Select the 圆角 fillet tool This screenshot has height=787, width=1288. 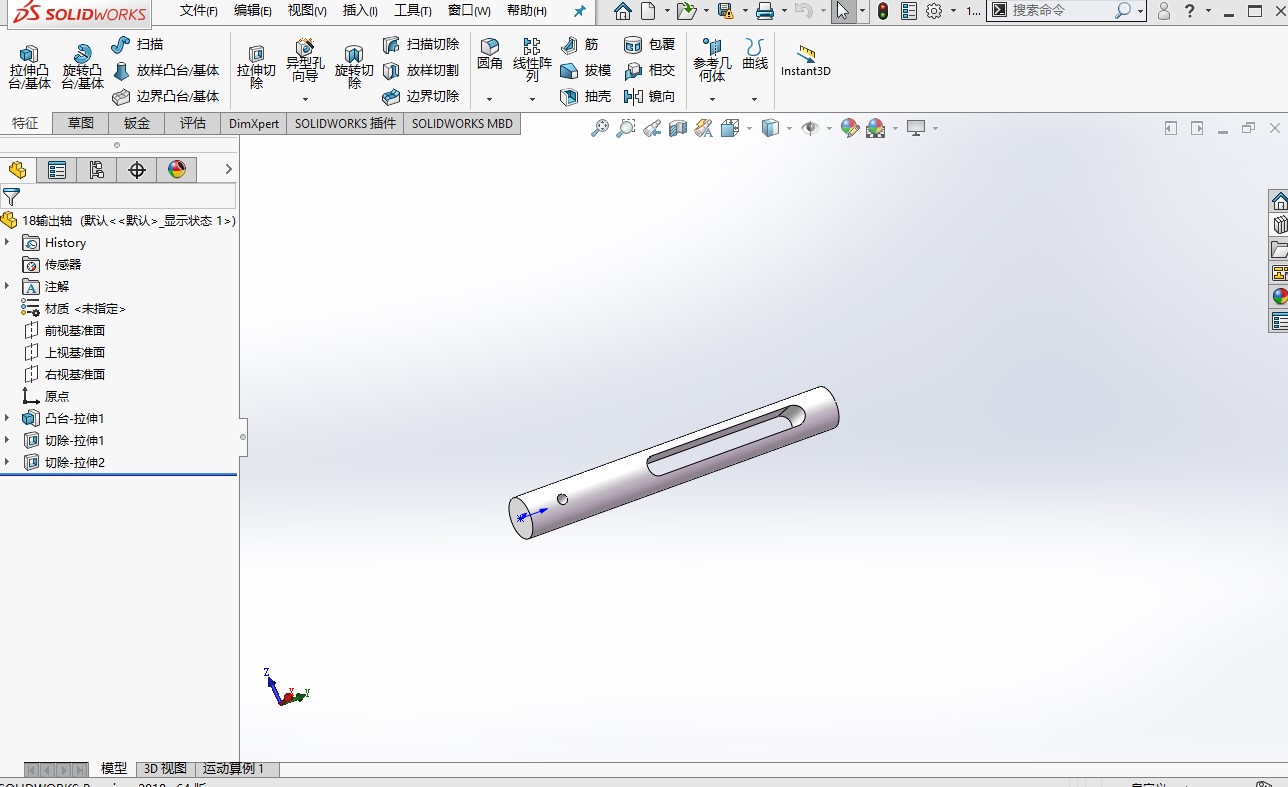[x=489, y=54]
